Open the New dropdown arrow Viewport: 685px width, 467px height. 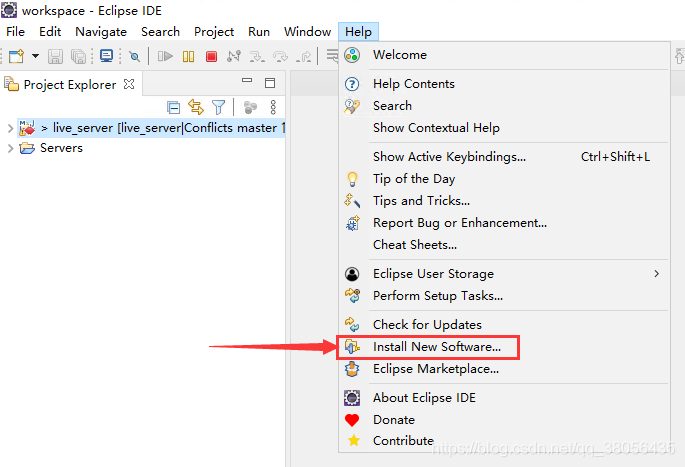tap(35, 56)
